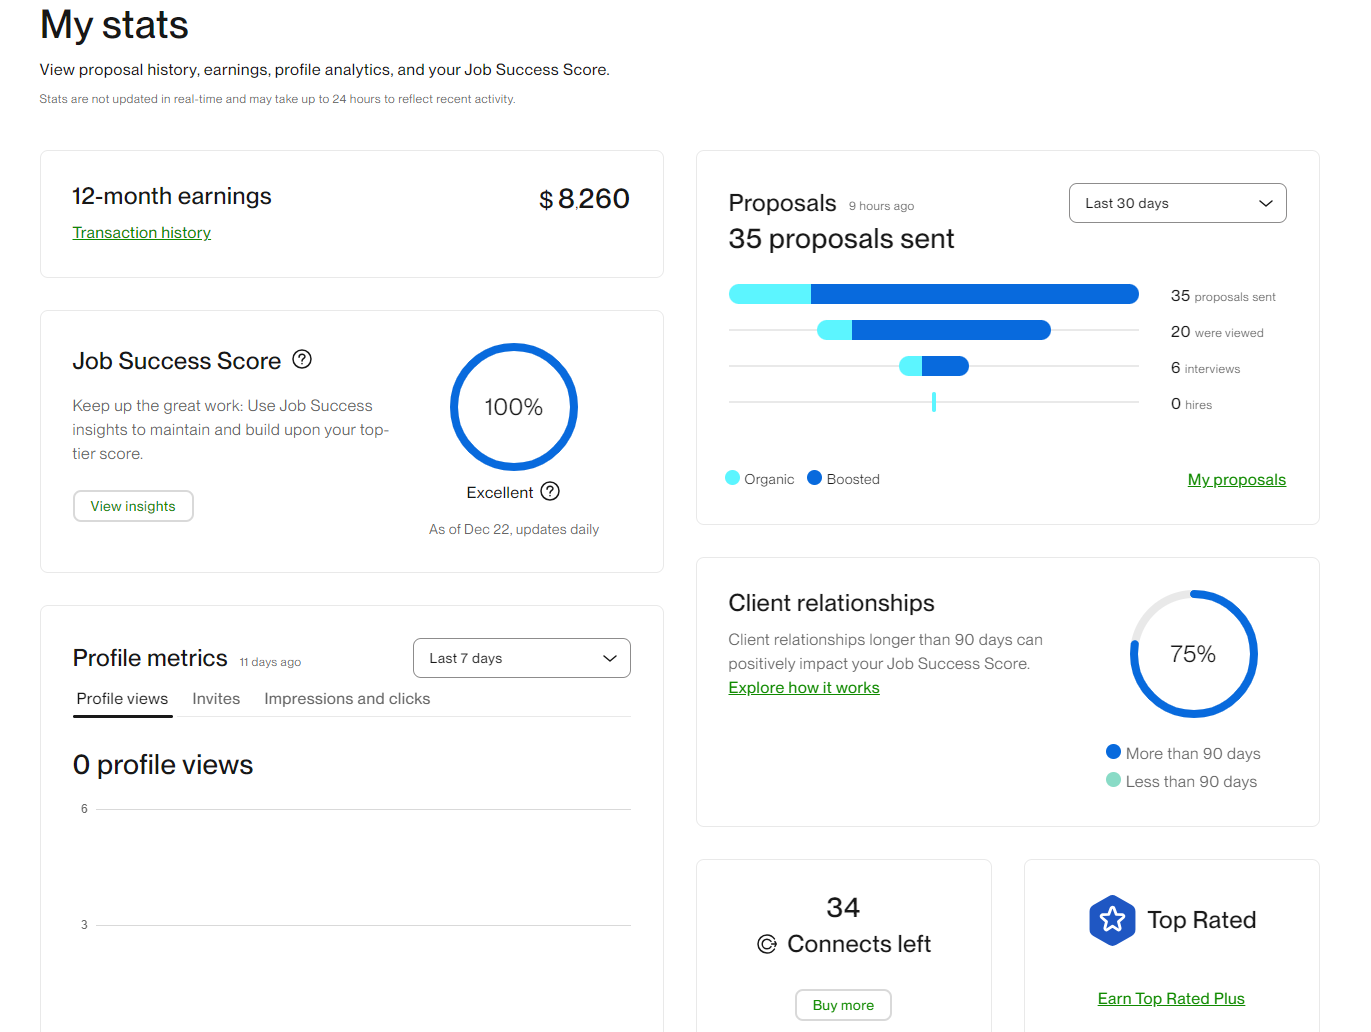
Task: Select the Profile views tab
Action: (x=121, y=698)
